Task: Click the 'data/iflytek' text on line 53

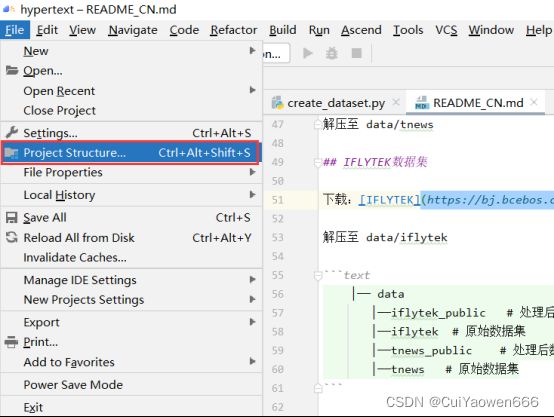Action: click(x=407, y=237)
